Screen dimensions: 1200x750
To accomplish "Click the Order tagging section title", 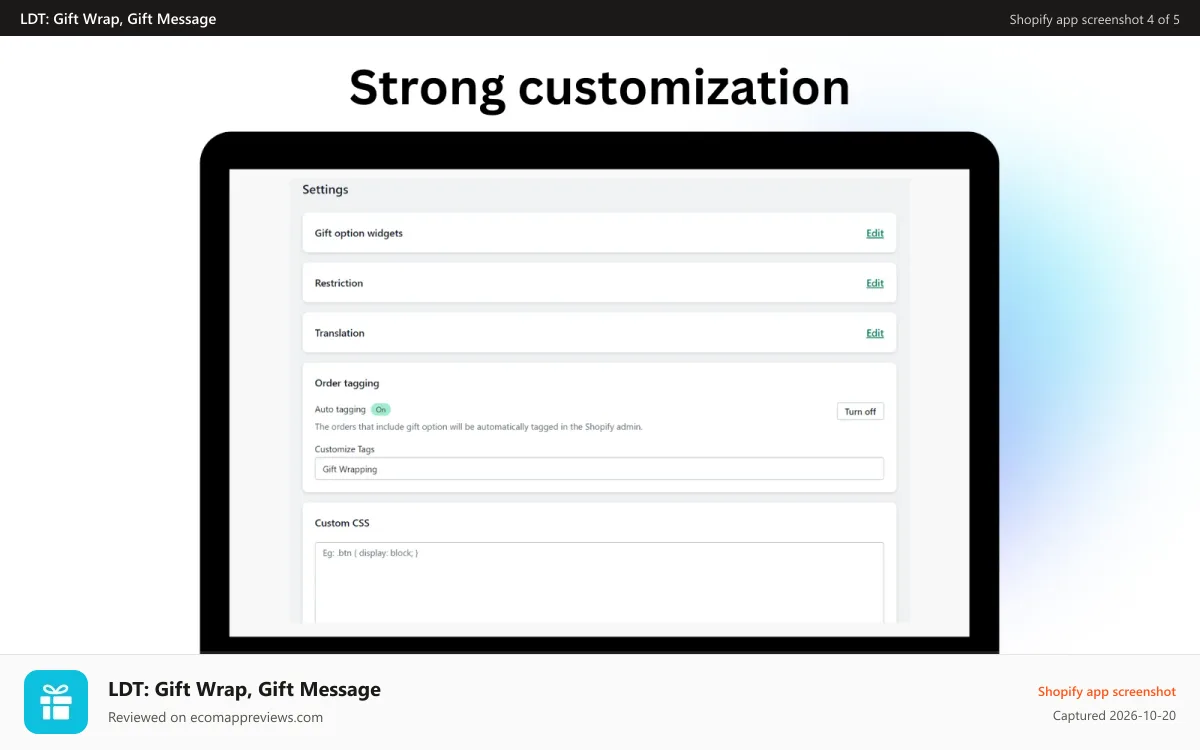I will click(347, 383).
